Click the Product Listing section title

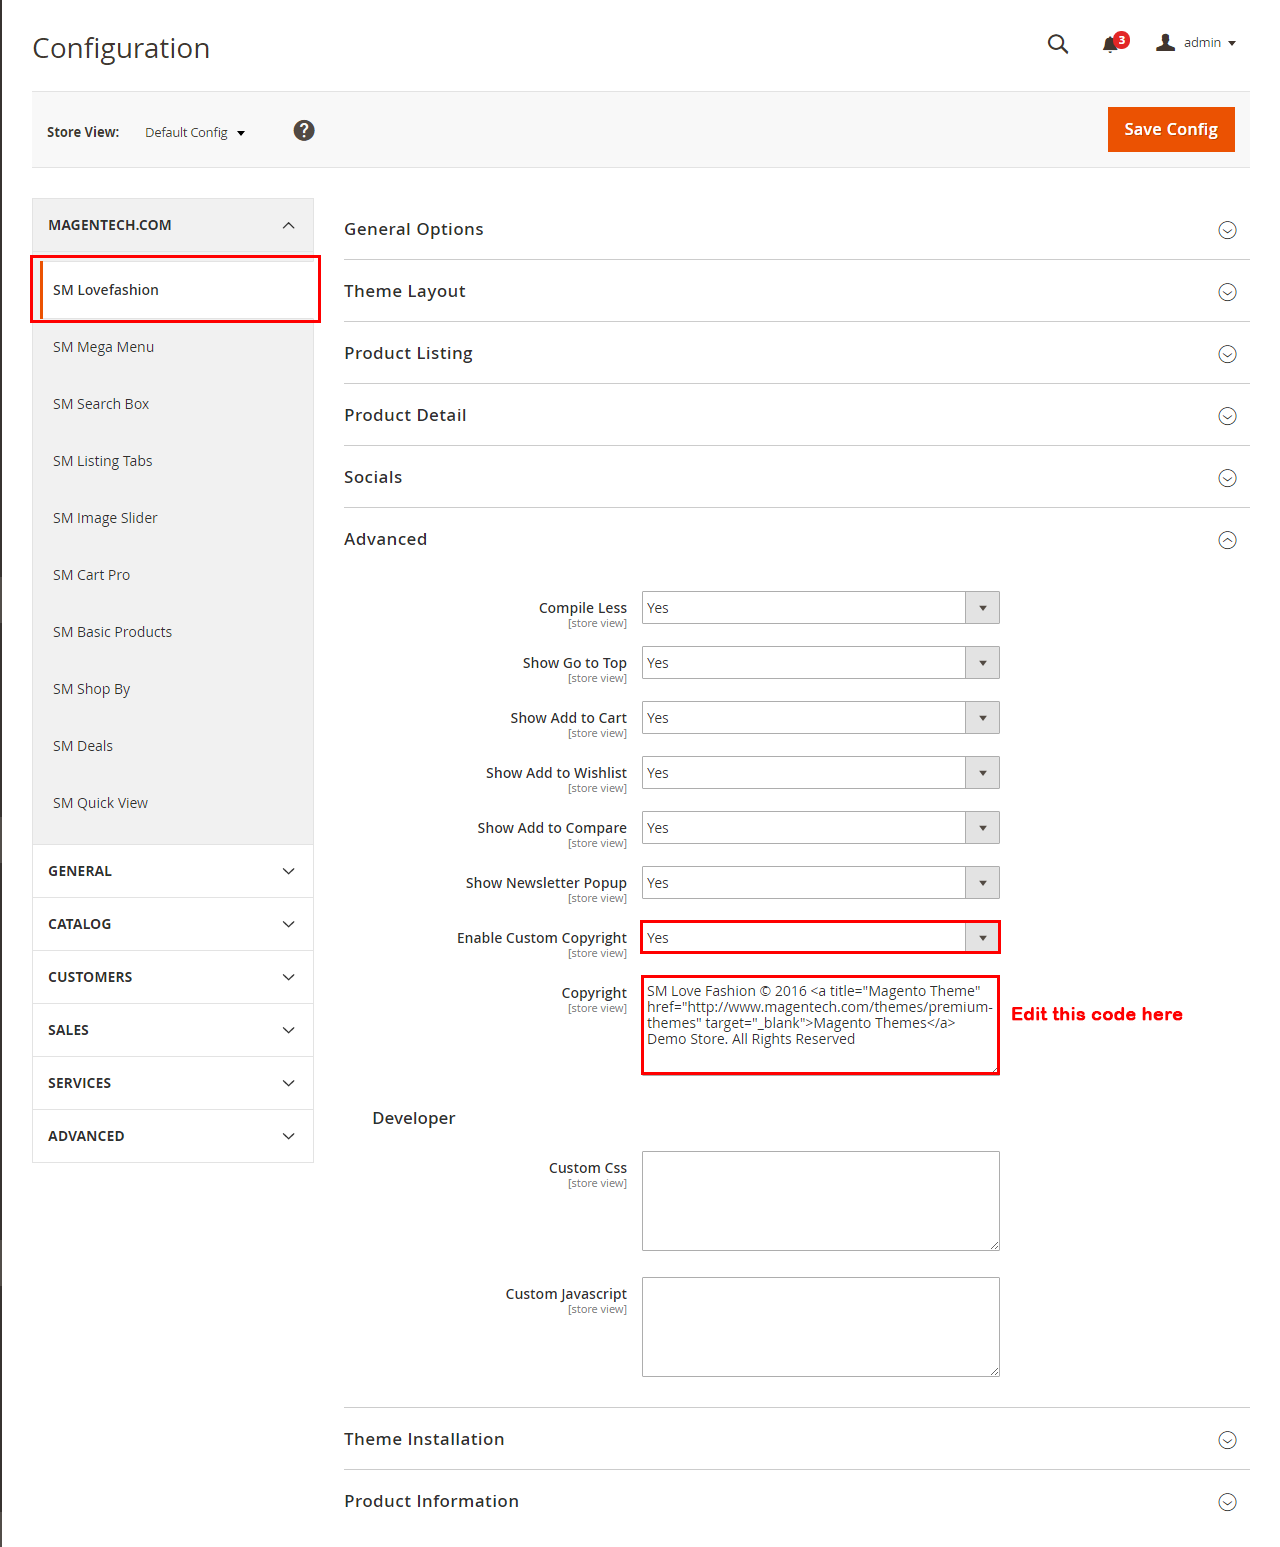pyautogui.click(x=408, y=353)
